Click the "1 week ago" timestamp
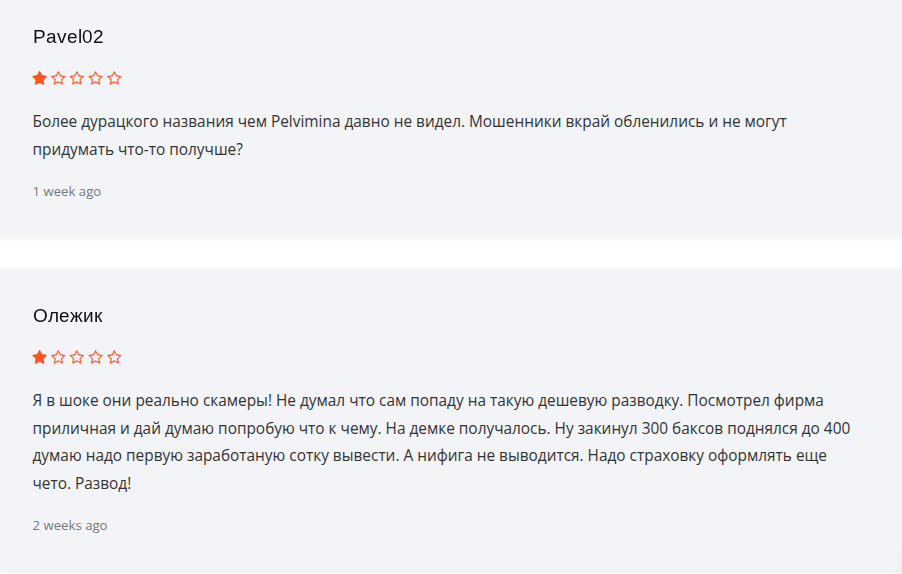902x574 pixels. (67, 191)
